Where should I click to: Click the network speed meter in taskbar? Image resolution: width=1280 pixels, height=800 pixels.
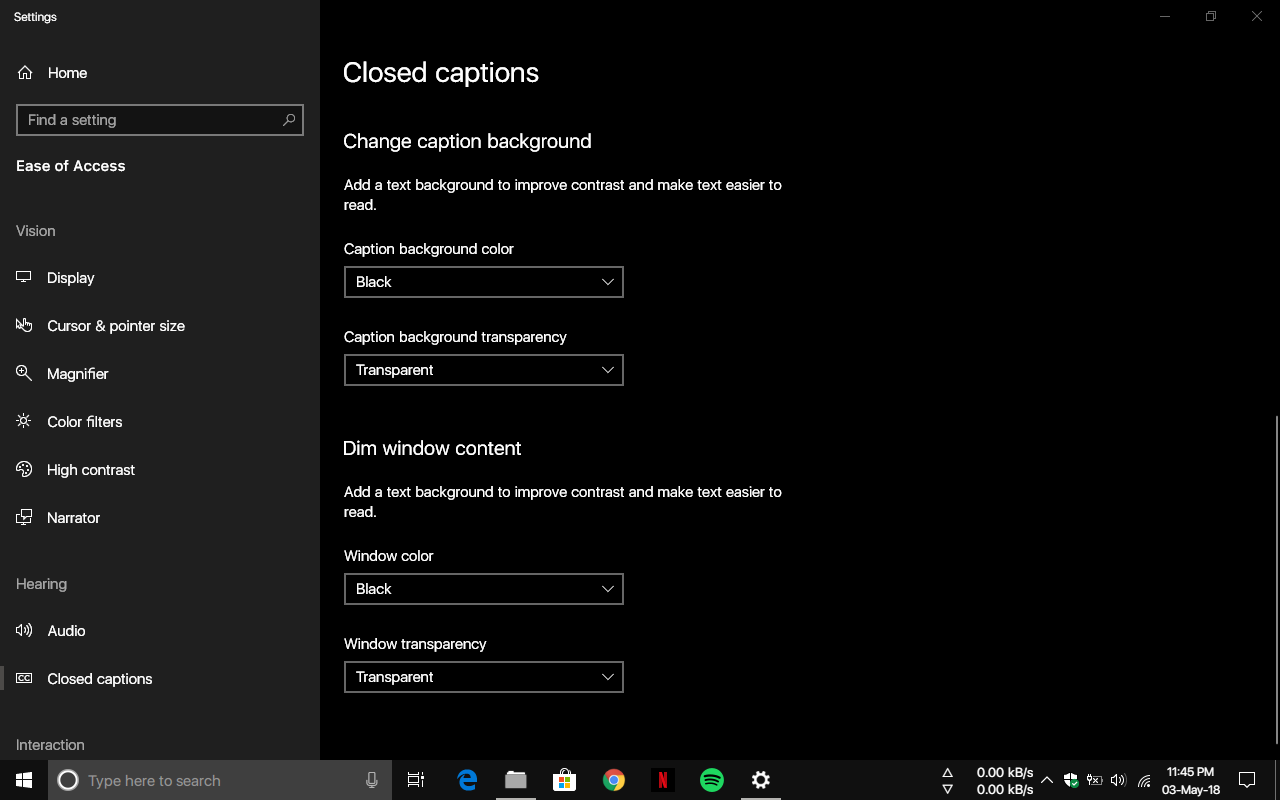pyautogui.click(x=990, y=780)
